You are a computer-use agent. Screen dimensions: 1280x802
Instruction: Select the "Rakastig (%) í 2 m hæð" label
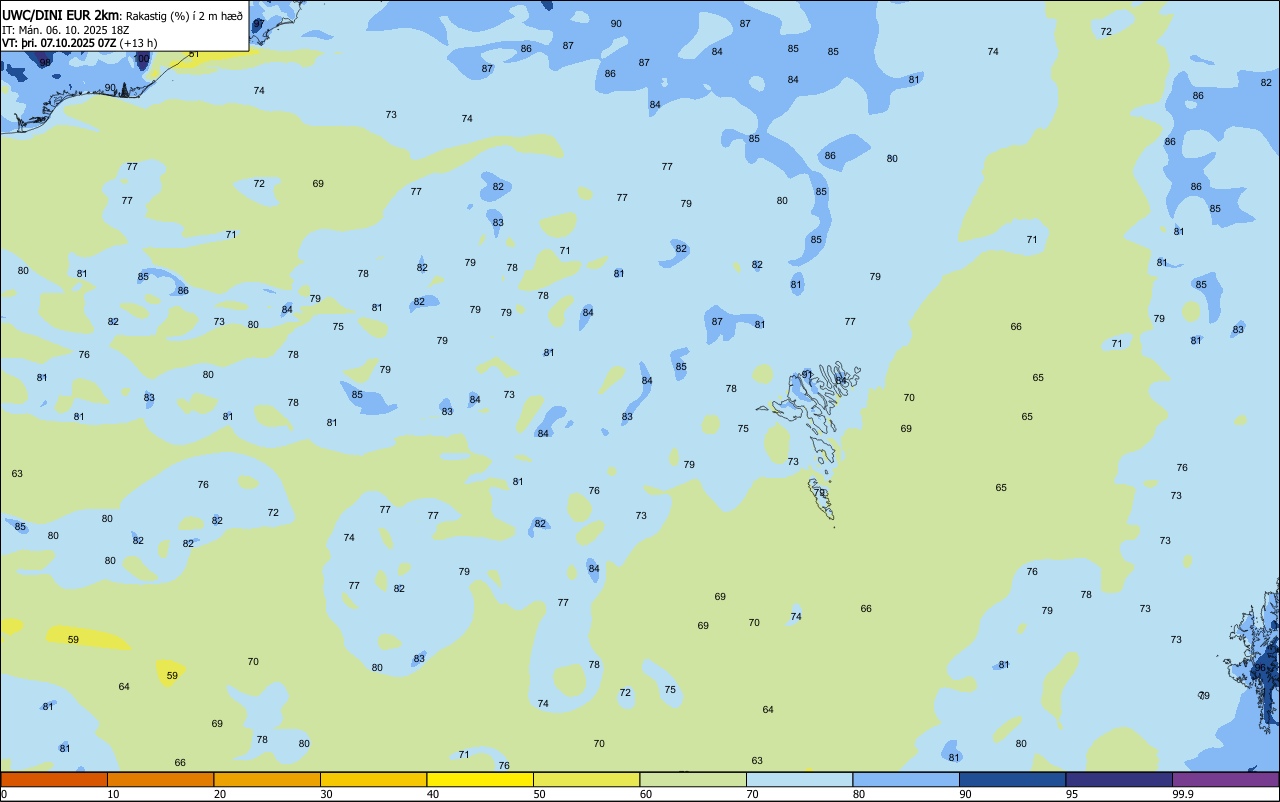click(x=184, y=16)
